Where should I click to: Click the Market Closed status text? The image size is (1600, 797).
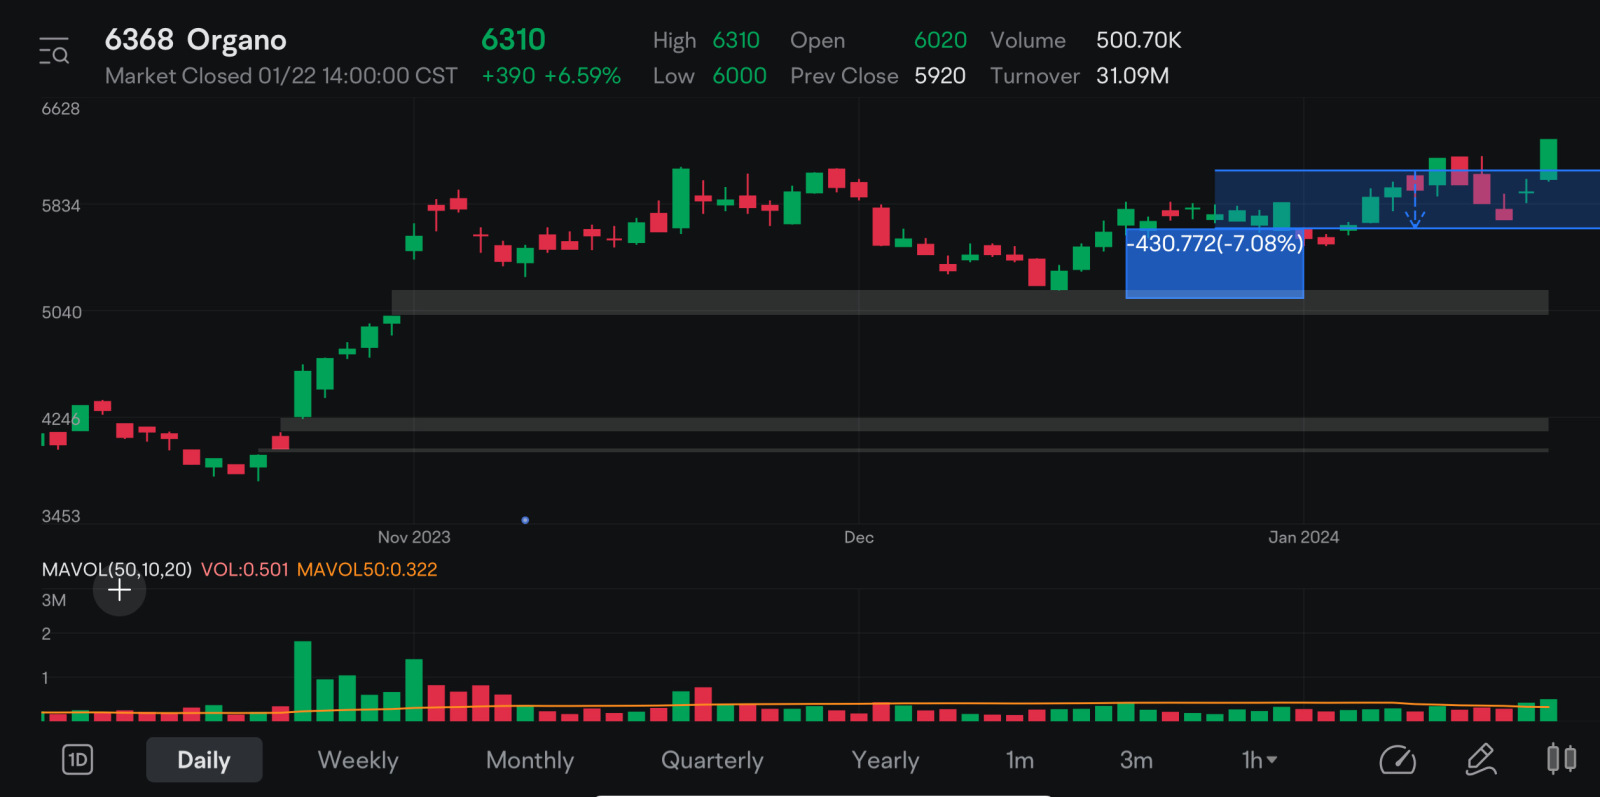(281, 76)
